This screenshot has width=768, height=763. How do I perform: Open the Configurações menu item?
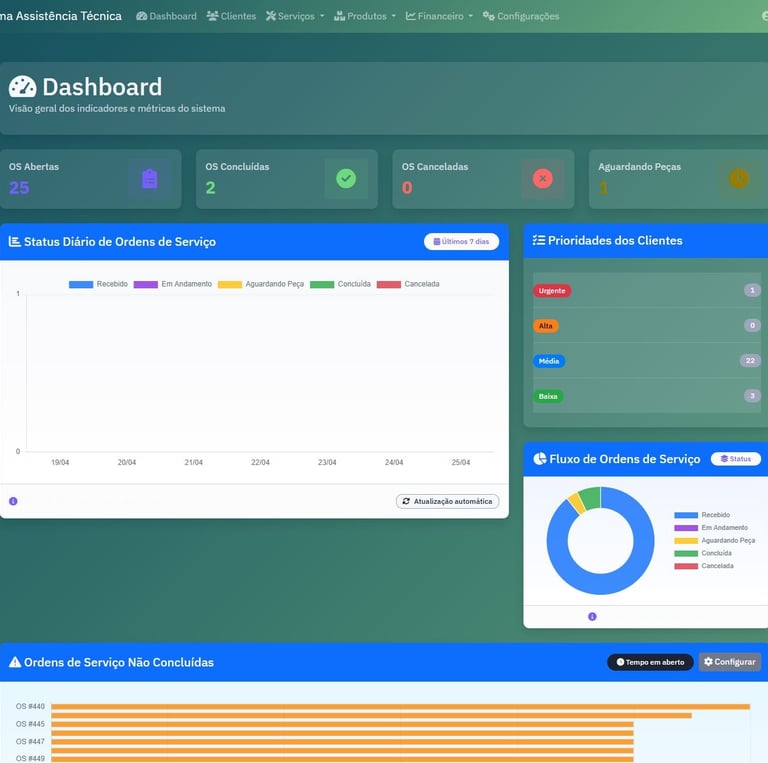(521, 16)
